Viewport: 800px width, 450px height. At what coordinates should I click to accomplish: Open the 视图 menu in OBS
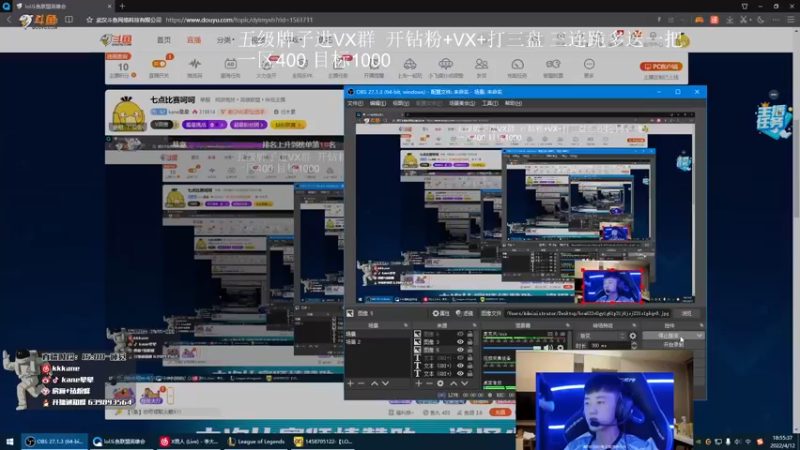pos(401,103)
